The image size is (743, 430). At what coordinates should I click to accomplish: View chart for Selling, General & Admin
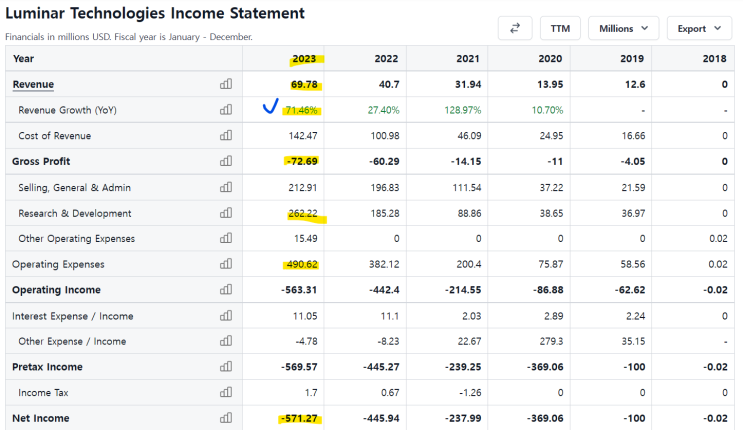coord(225,187)
